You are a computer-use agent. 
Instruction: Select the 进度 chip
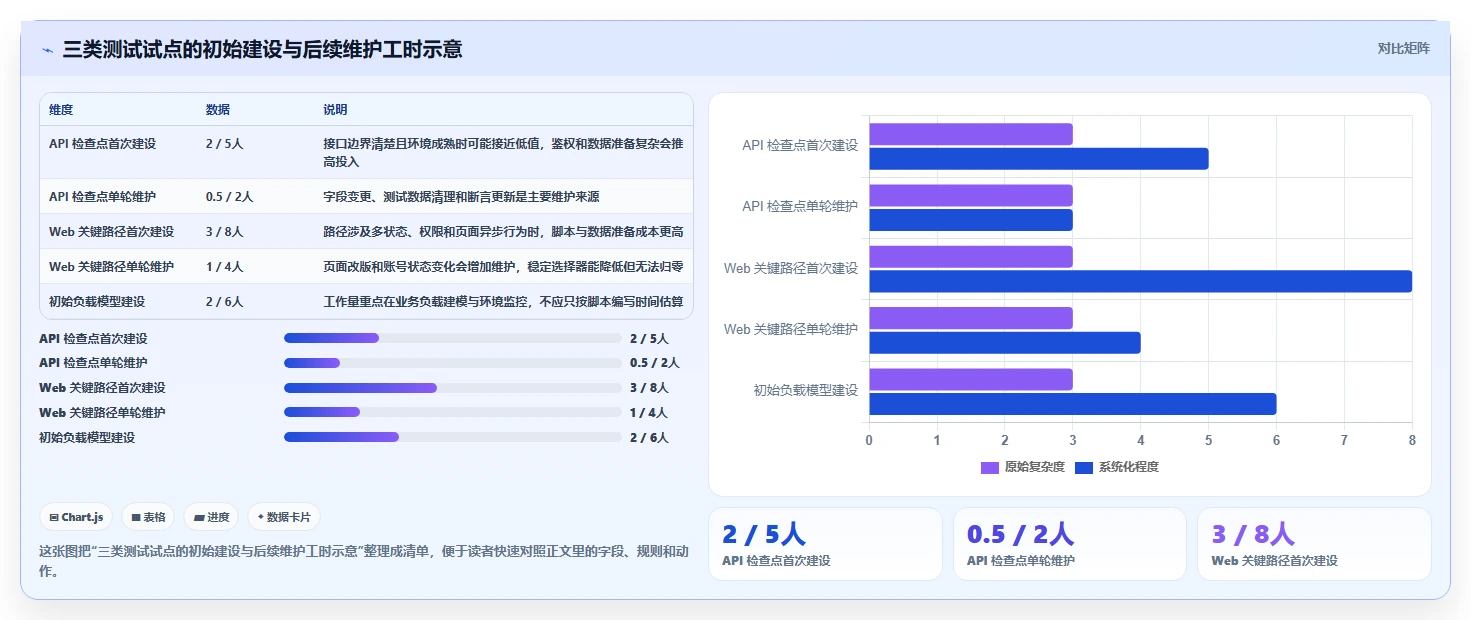[x=211, y=517]
